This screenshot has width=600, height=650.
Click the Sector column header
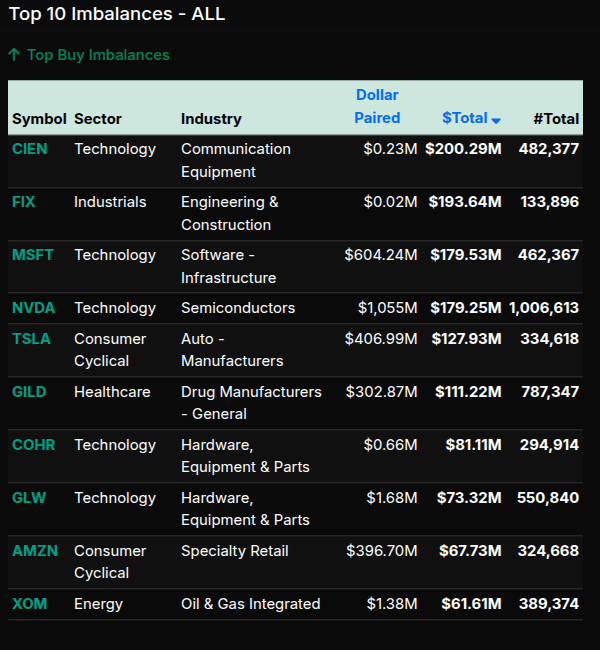tap(97, 119)
